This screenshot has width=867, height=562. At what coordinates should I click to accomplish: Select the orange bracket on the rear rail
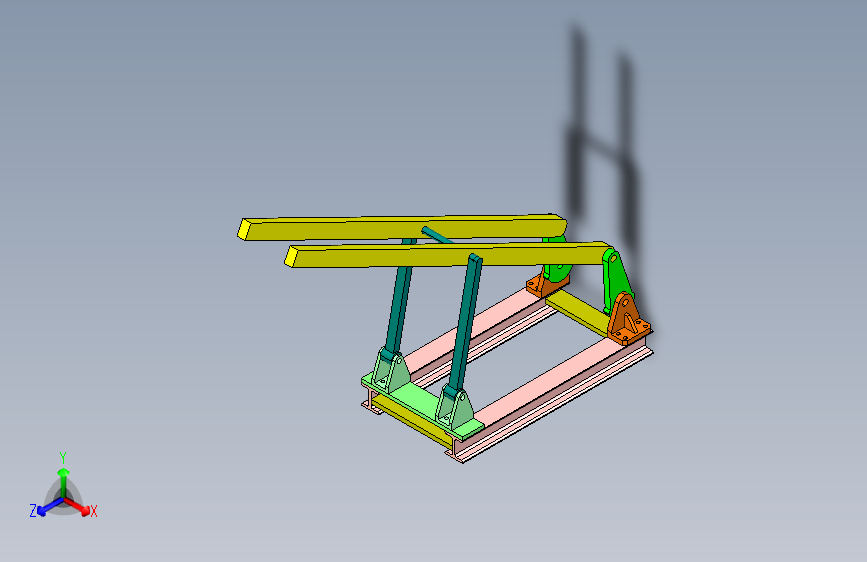tap(545, 283)
